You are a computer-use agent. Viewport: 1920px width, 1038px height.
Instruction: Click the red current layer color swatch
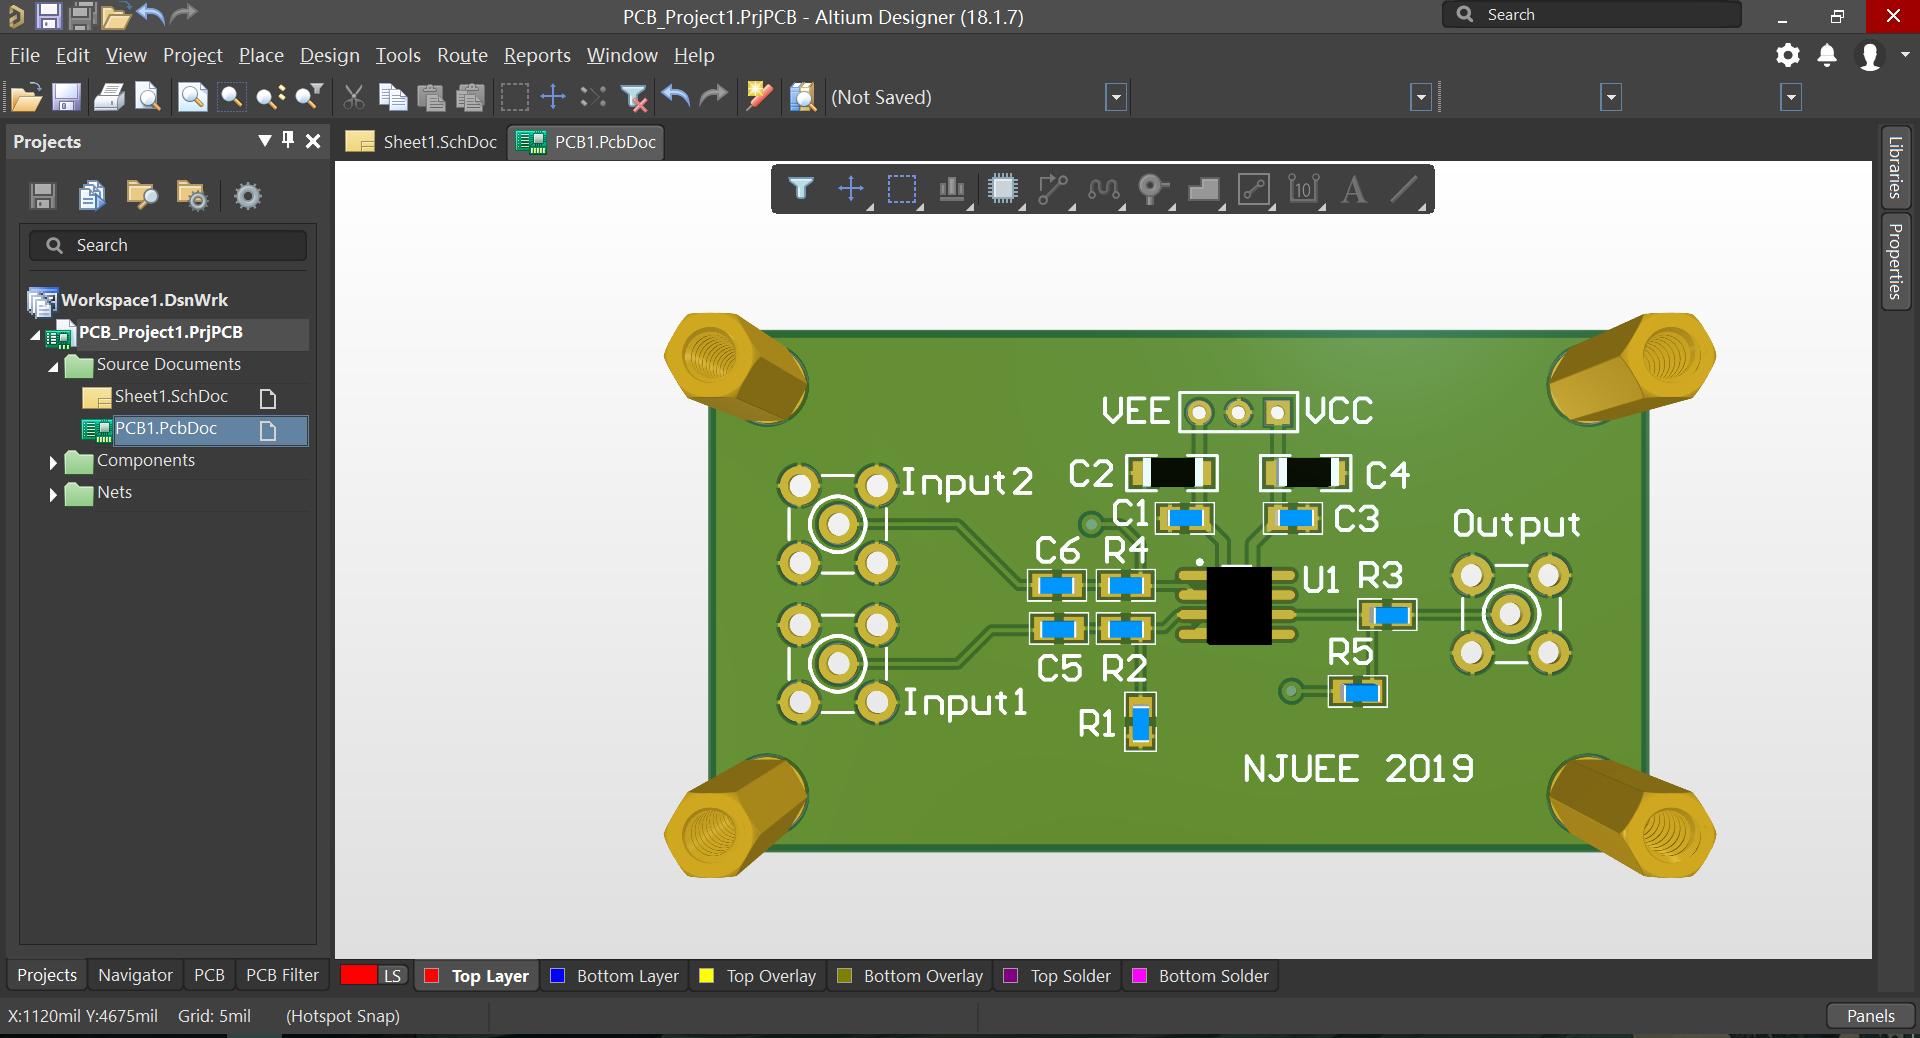[x=358, y=975]
